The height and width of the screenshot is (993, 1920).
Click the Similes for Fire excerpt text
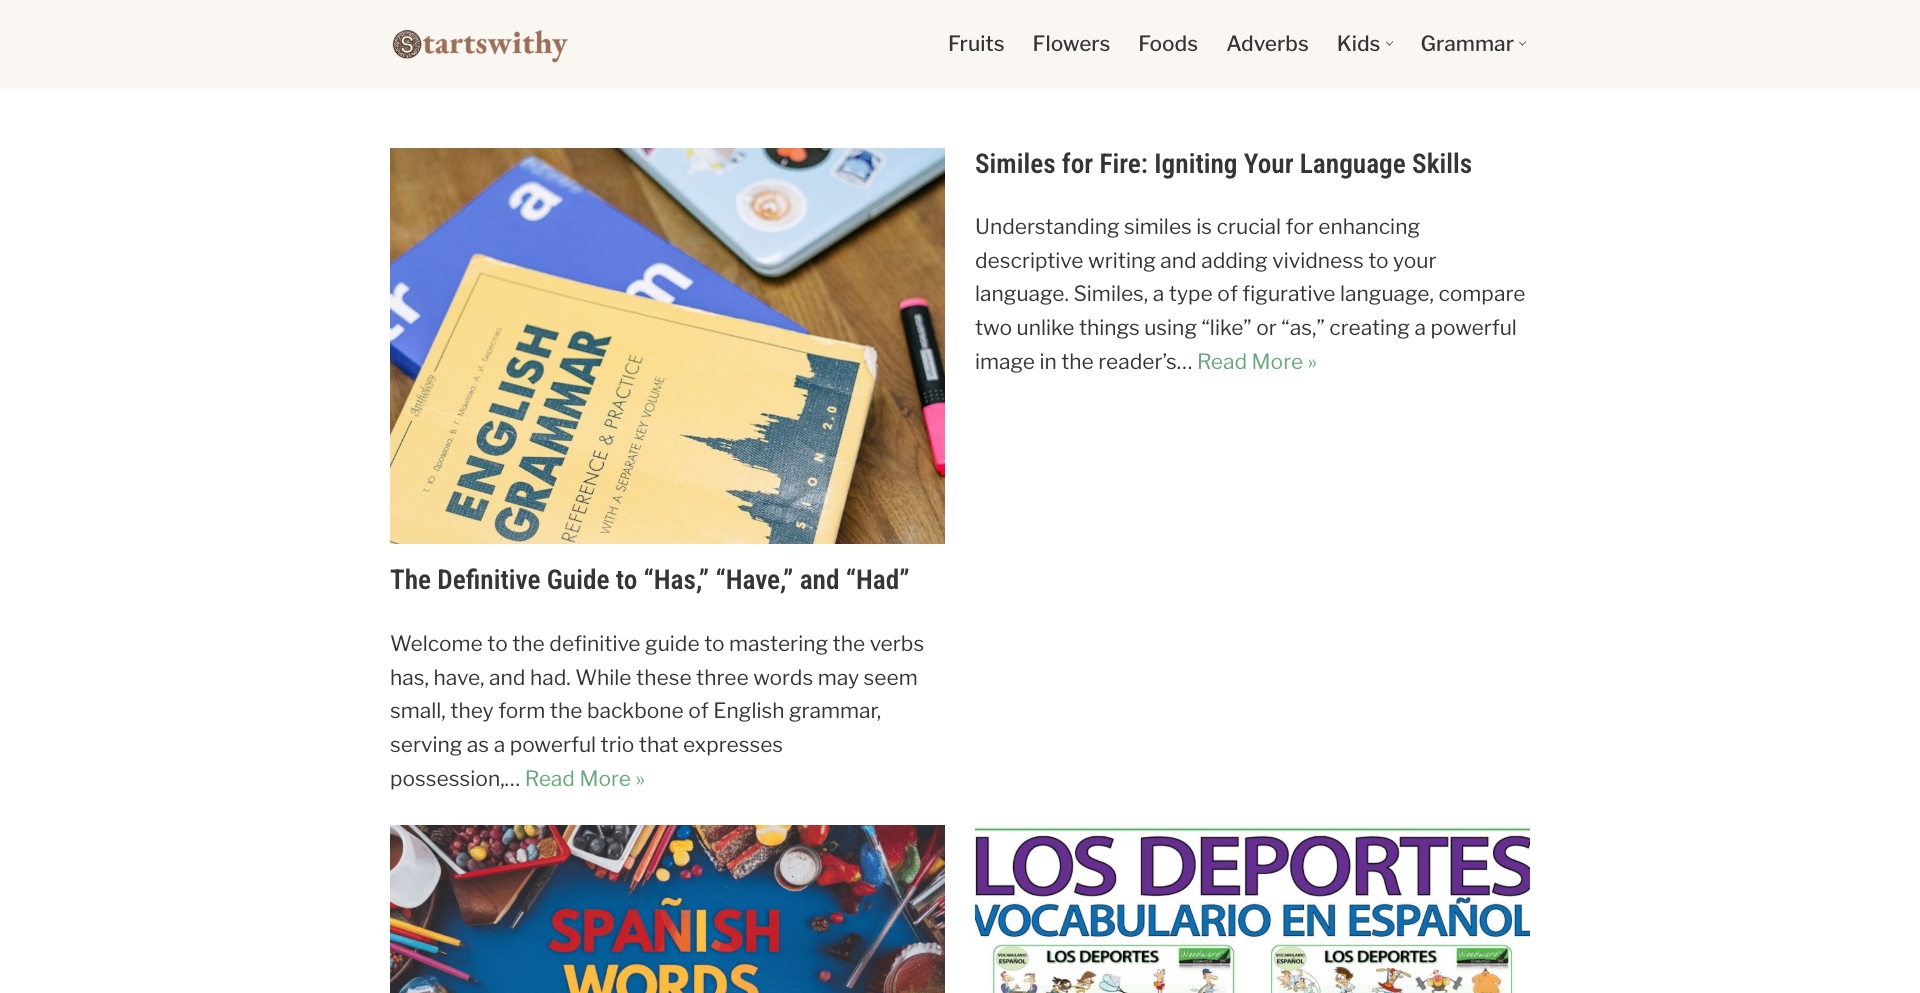pos(1251,294)
